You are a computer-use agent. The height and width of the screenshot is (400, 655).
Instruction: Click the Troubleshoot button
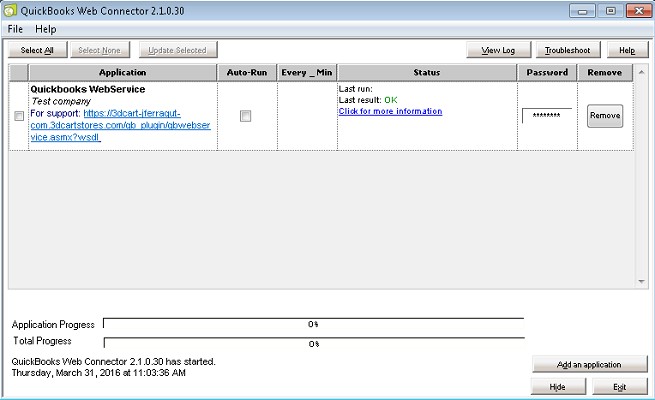568,50
